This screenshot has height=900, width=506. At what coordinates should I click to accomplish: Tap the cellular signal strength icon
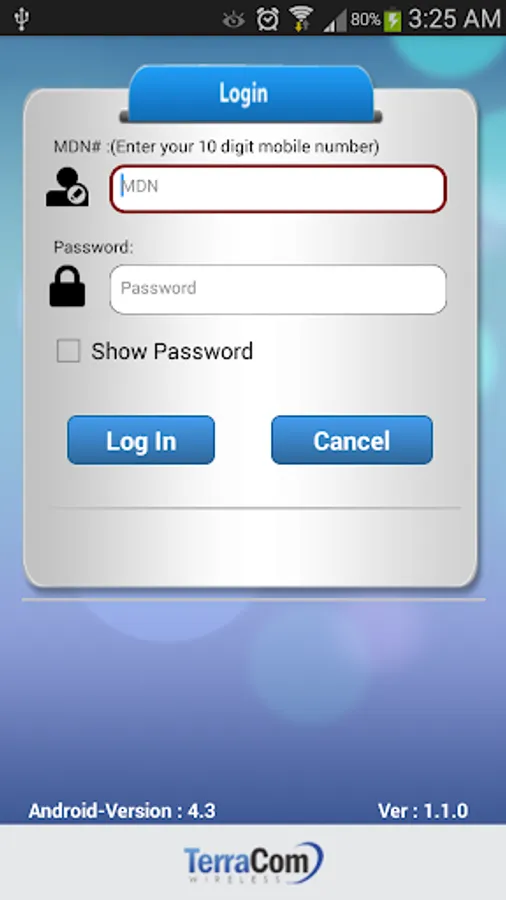point(335,21)
